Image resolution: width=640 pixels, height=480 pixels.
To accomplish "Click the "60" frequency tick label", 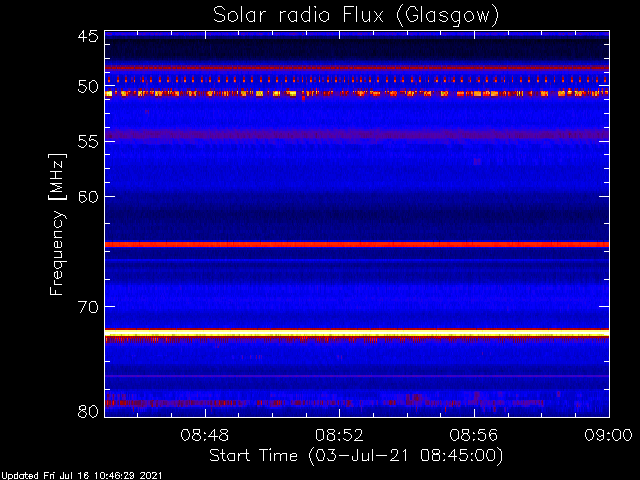I will coord(88,197).
